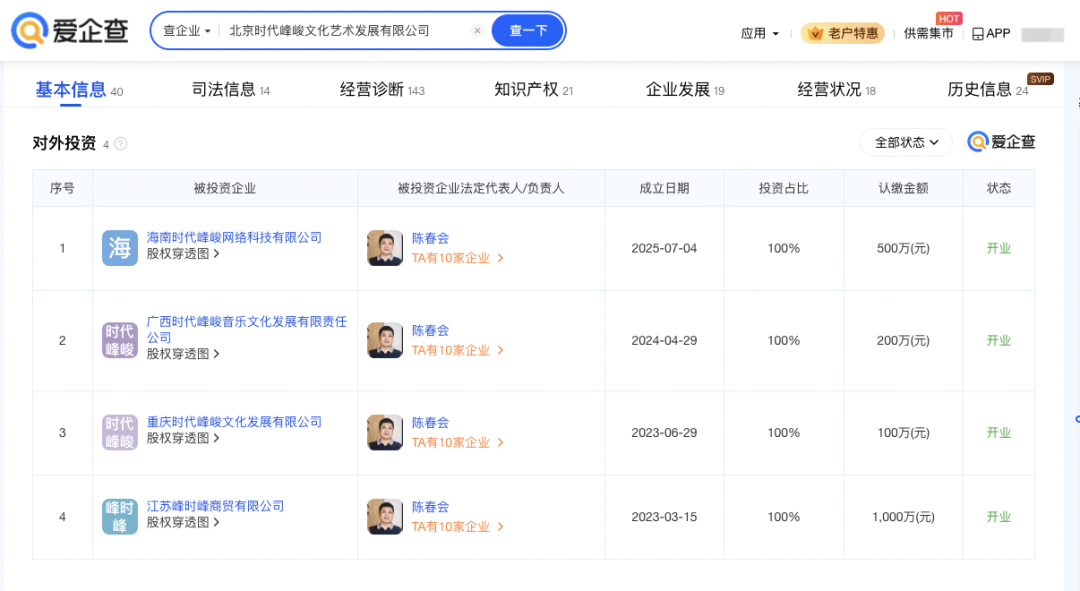Open 广西时代峰峻音乐文化发展有限责任公司 link
The image size is (1080, 591).
click(x=246, y=329)
